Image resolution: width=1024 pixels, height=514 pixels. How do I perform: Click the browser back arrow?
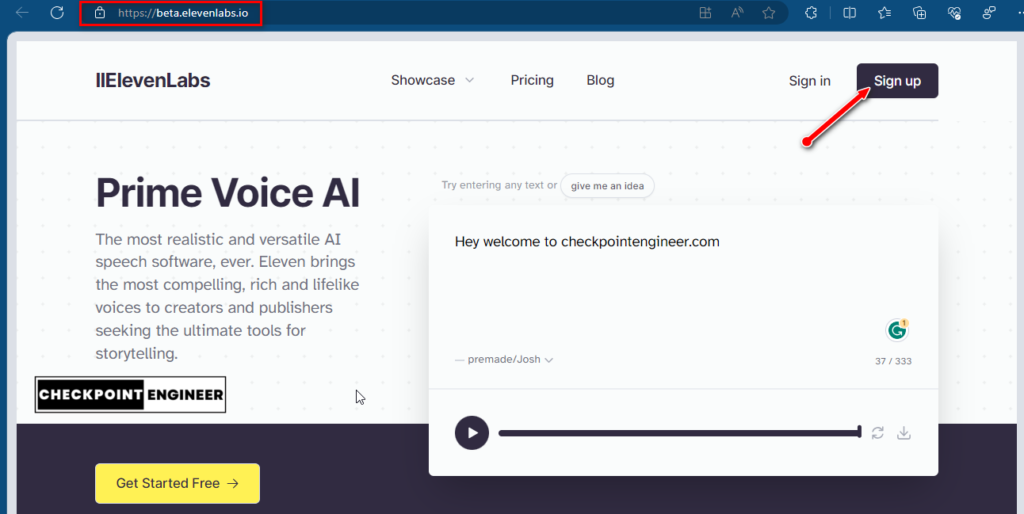pos(22,12)
